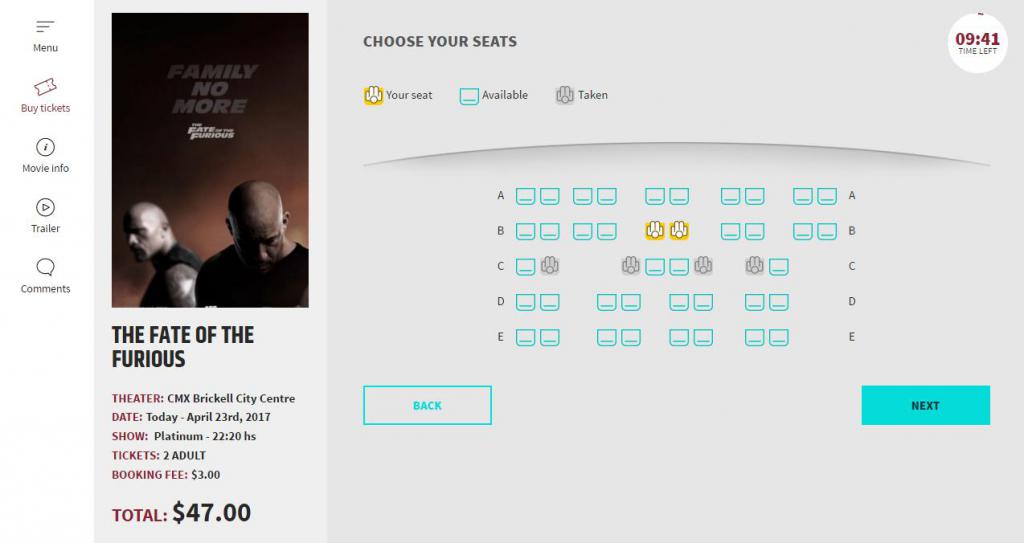Click the first taken seat in row C
The image size is (1024, 543).
coord(549,266)
